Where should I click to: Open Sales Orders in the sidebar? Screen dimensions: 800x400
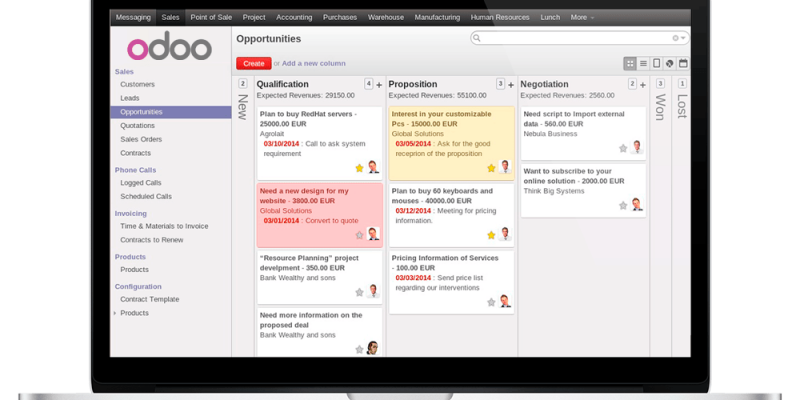point(141,139)
